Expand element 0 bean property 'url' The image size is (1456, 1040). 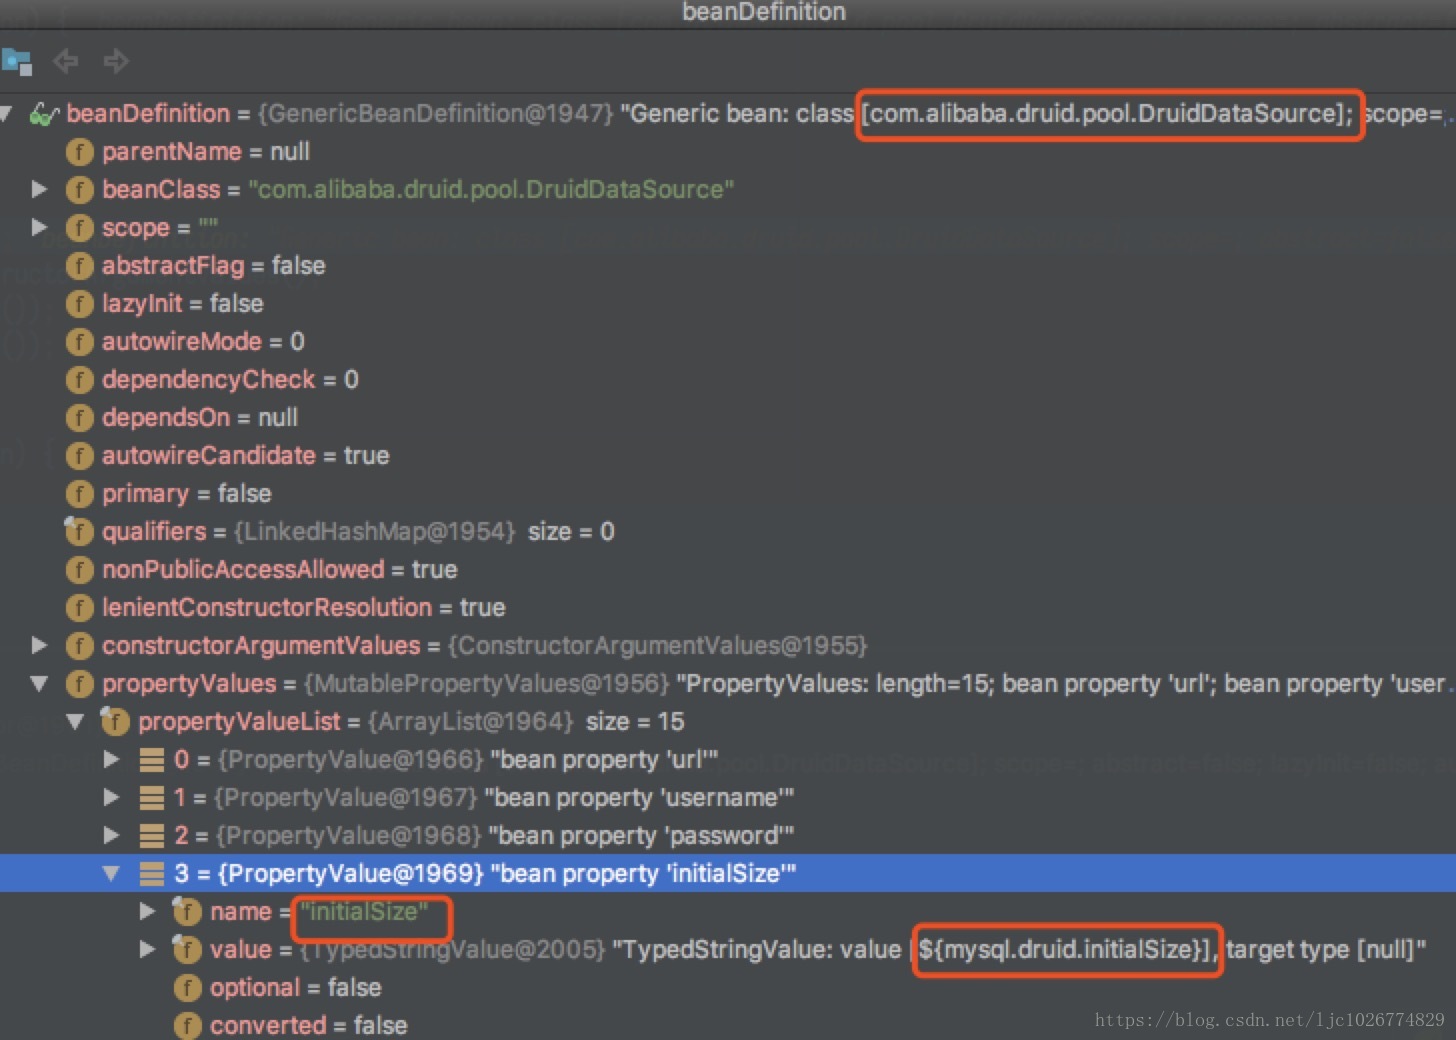point(111,759)
